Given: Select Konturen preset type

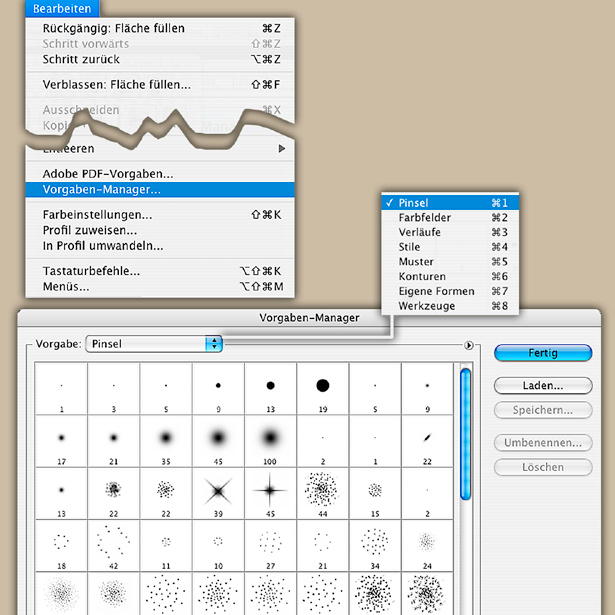Looking at the screenshot, I should pos(450,277).
